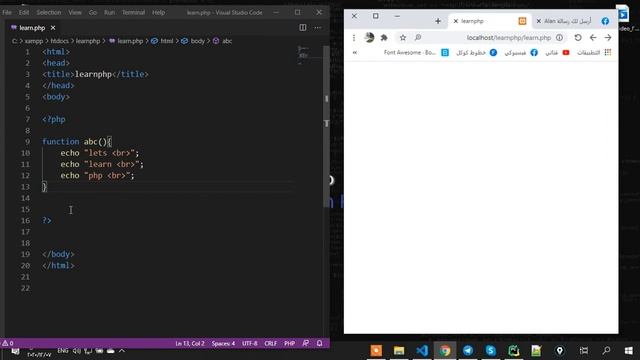Viewport: 640px width, 360px height.
Task: Click the </body> tag on line 19
Action: tap(58, 254)
